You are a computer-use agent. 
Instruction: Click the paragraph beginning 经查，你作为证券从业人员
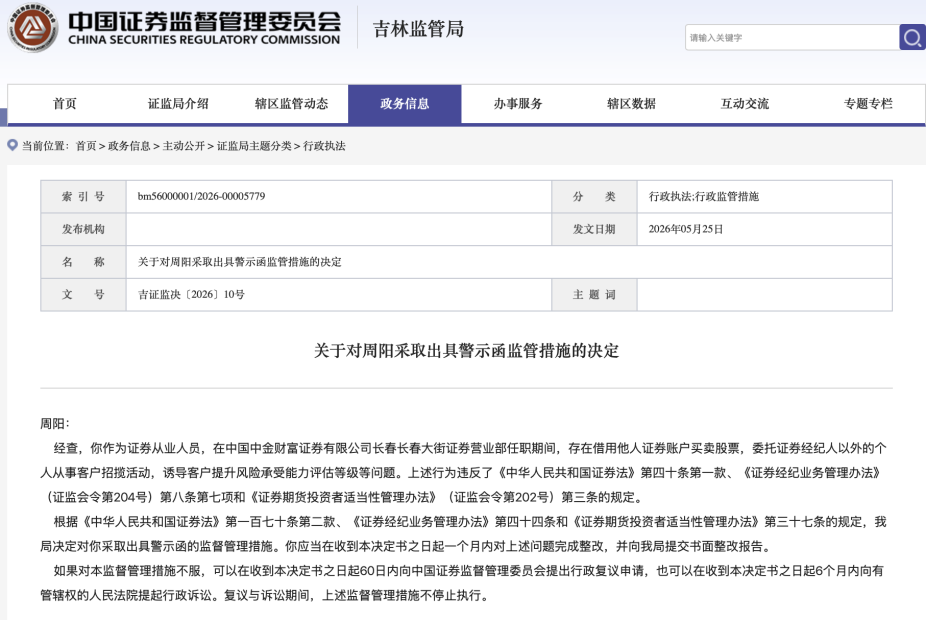pos(464,472)
